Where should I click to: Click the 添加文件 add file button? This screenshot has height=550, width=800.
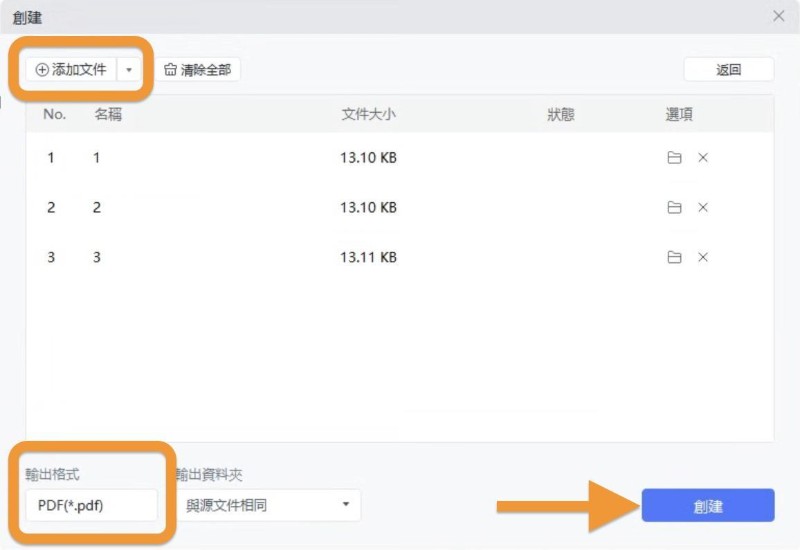71,69
